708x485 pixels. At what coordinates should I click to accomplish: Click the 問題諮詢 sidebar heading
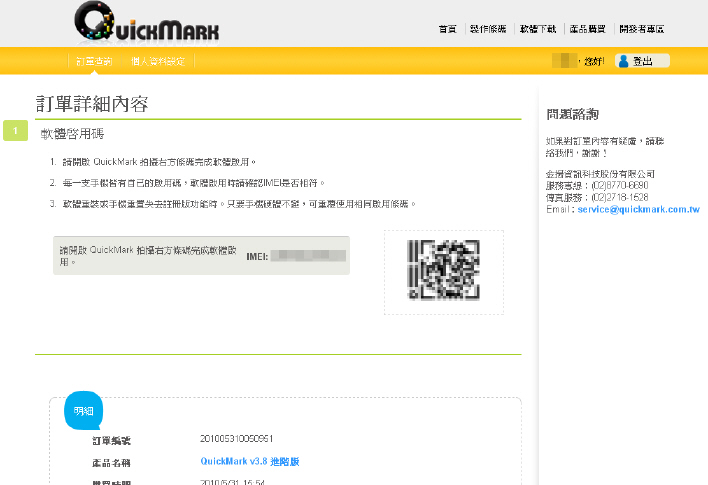(x=572, y=114)
